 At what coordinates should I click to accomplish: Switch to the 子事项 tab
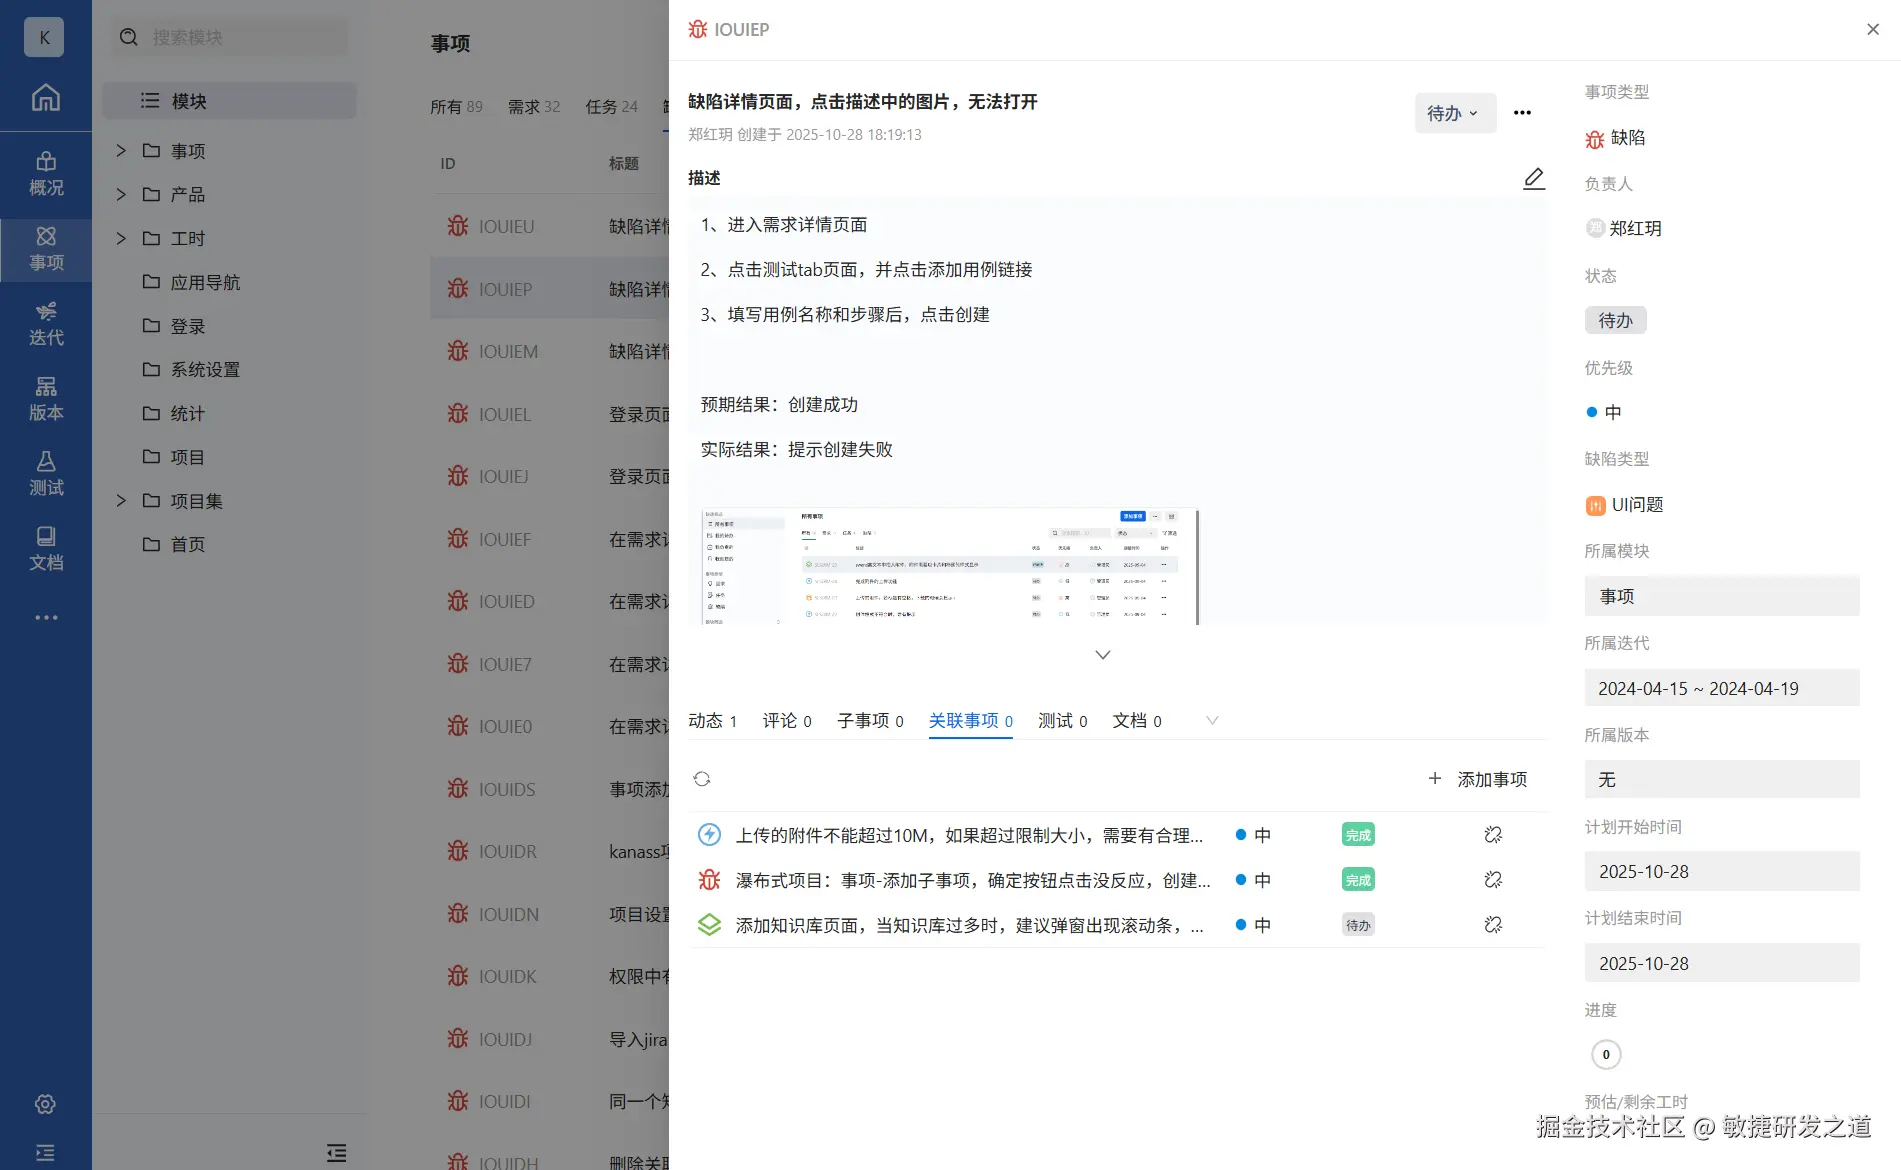(x=870, y=721)
